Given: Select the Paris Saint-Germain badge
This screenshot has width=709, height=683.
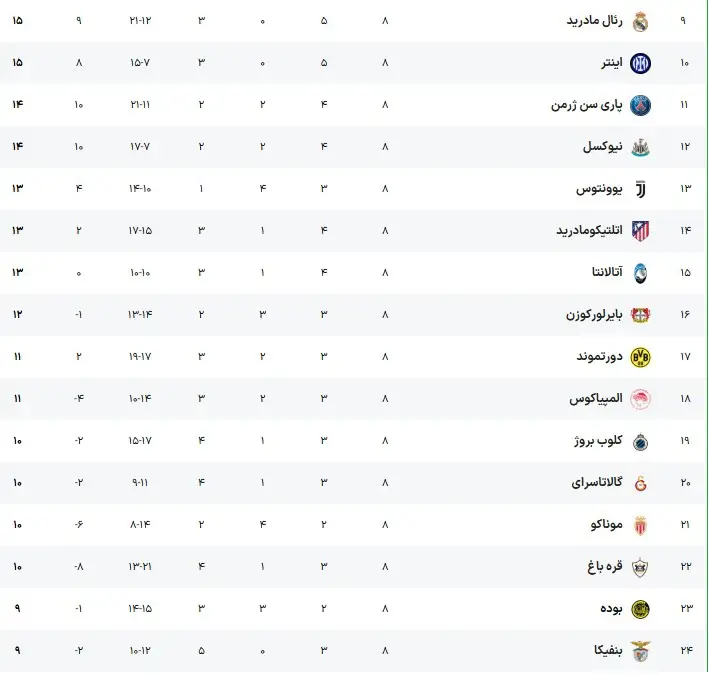Looking at the screenshot, I should pyautogui.click(x=641, y=105).
